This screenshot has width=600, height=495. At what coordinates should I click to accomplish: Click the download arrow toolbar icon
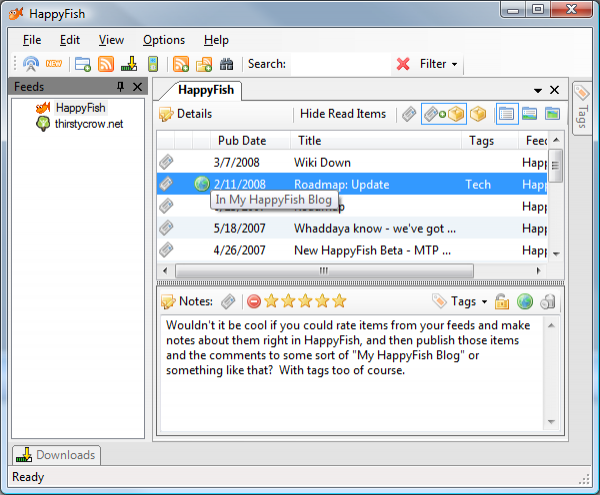point(129,64)
